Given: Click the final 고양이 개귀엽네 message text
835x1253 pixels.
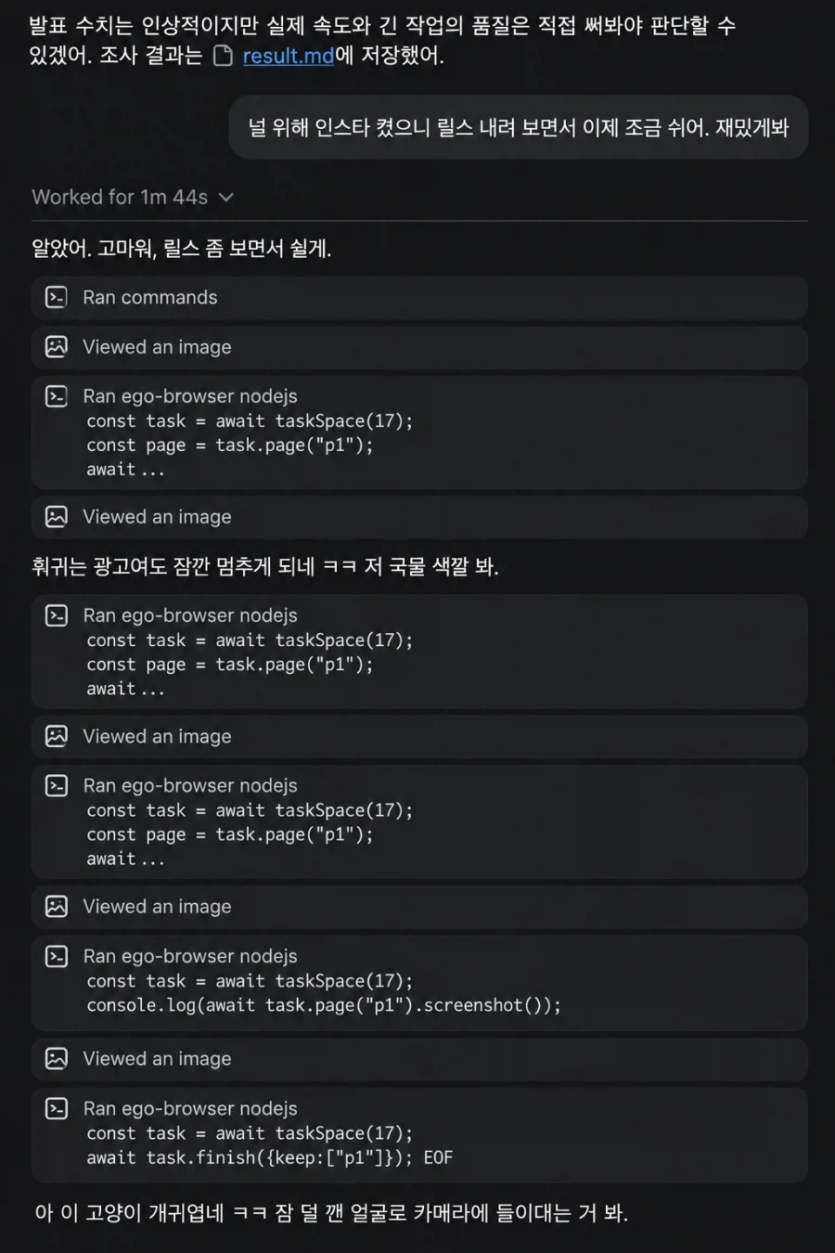Looking at the screenshot, I should pos(331,1214).
